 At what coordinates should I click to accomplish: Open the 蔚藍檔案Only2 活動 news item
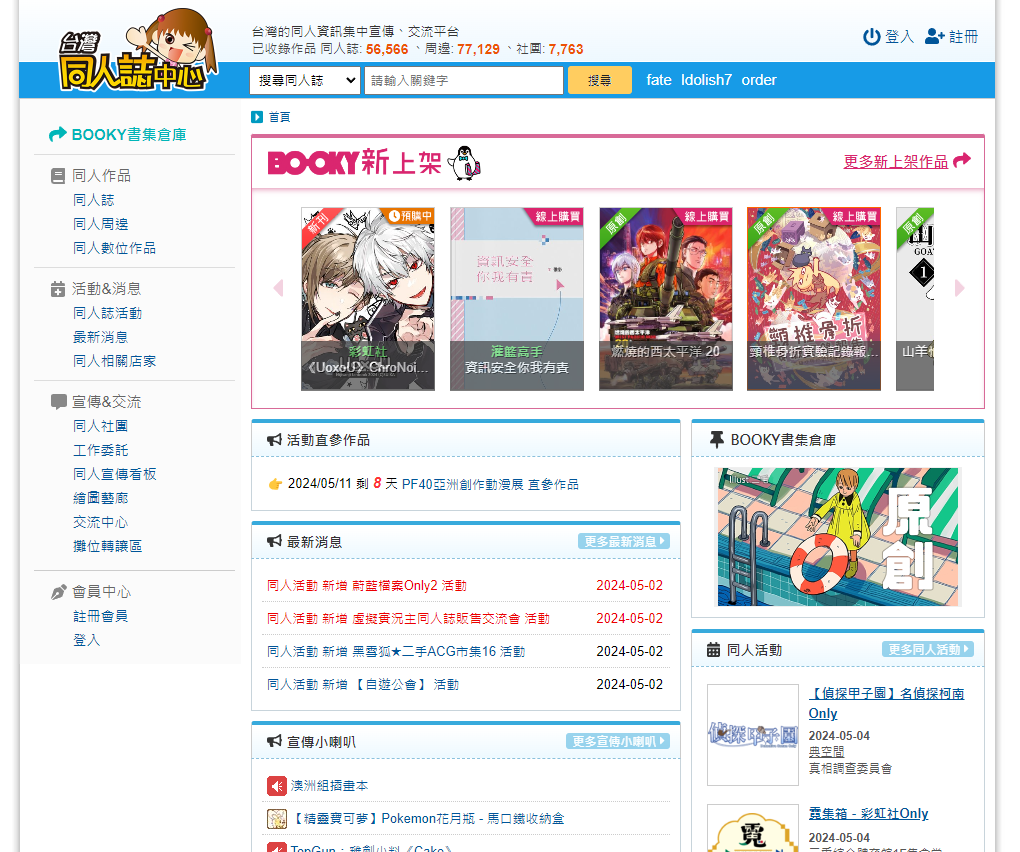tap(367, 586)
